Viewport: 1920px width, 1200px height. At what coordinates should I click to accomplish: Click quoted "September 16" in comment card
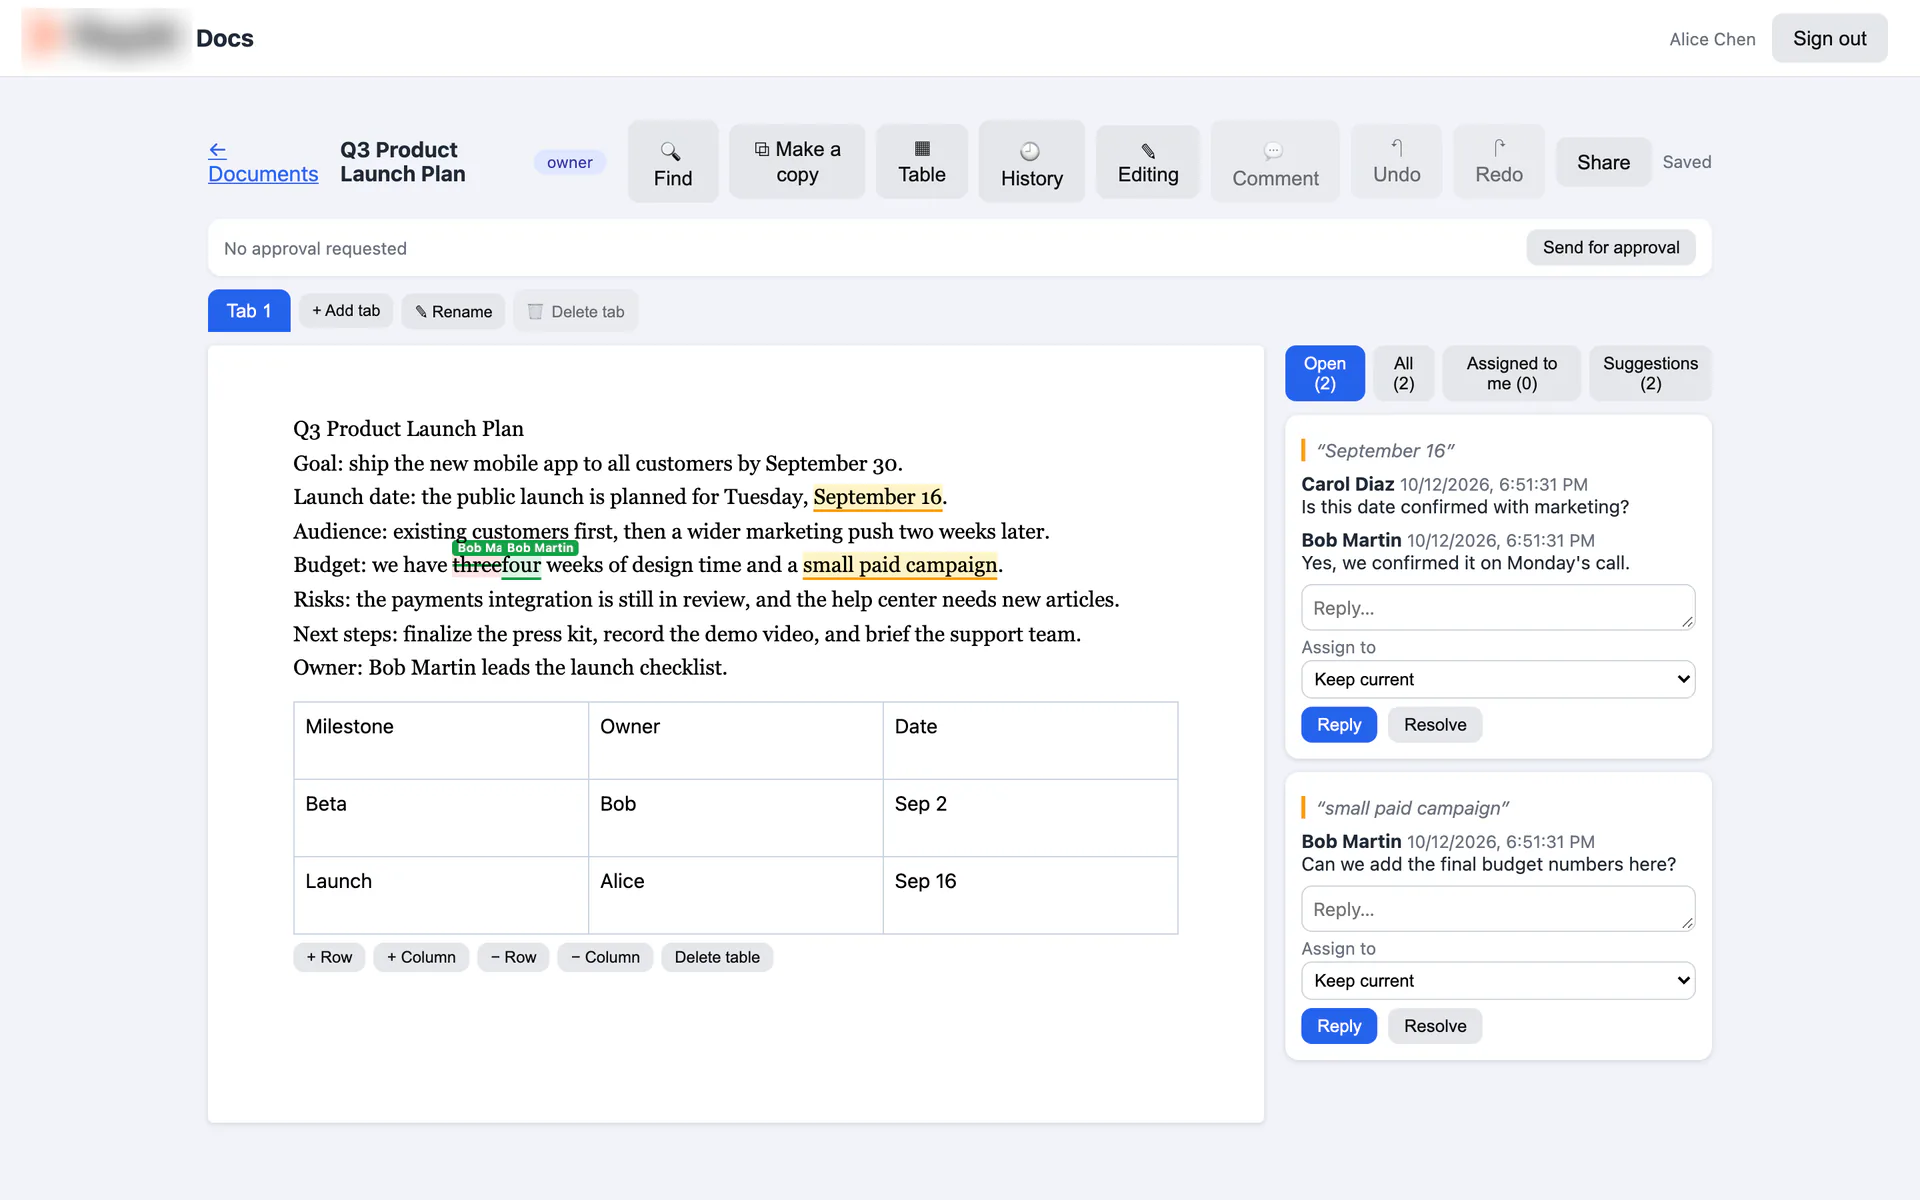1385,451
